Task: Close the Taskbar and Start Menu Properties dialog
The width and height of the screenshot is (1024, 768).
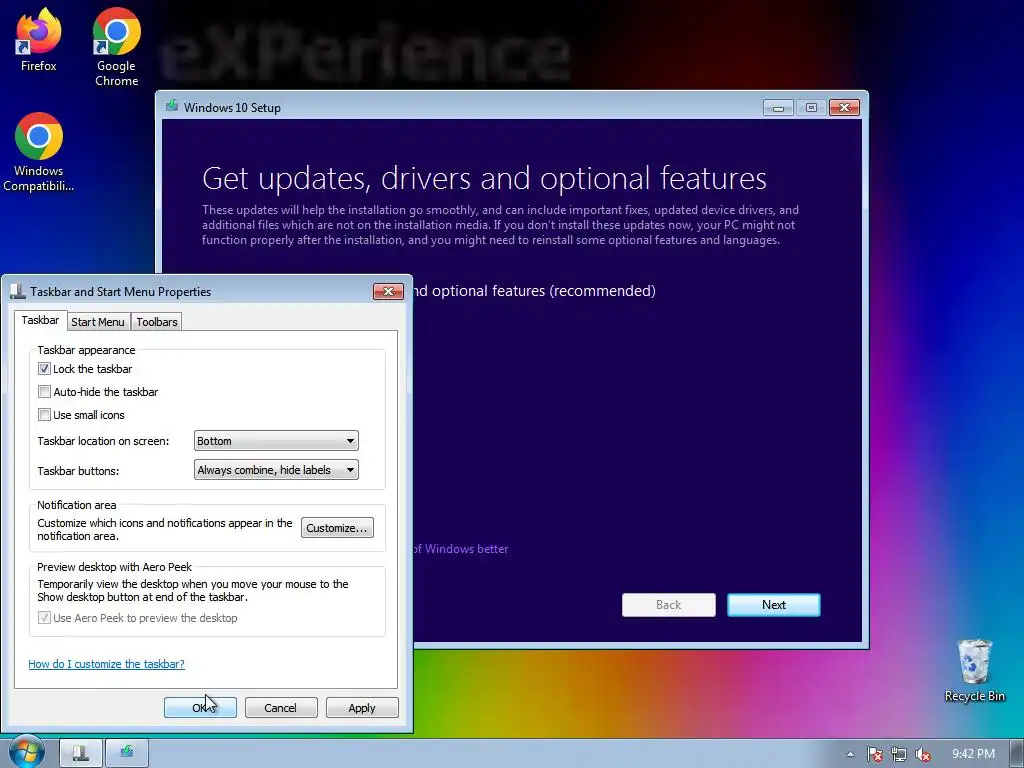Action: tap(388, 291)
